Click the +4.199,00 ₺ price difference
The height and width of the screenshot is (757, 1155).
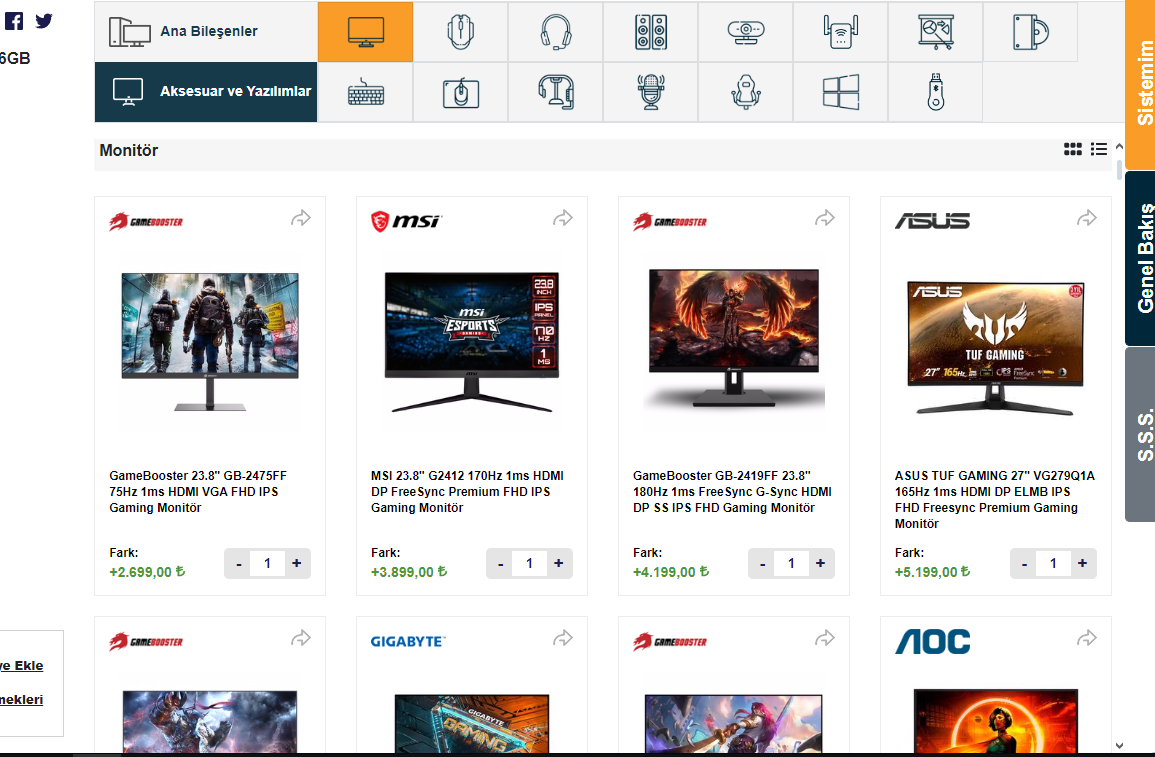671,572
